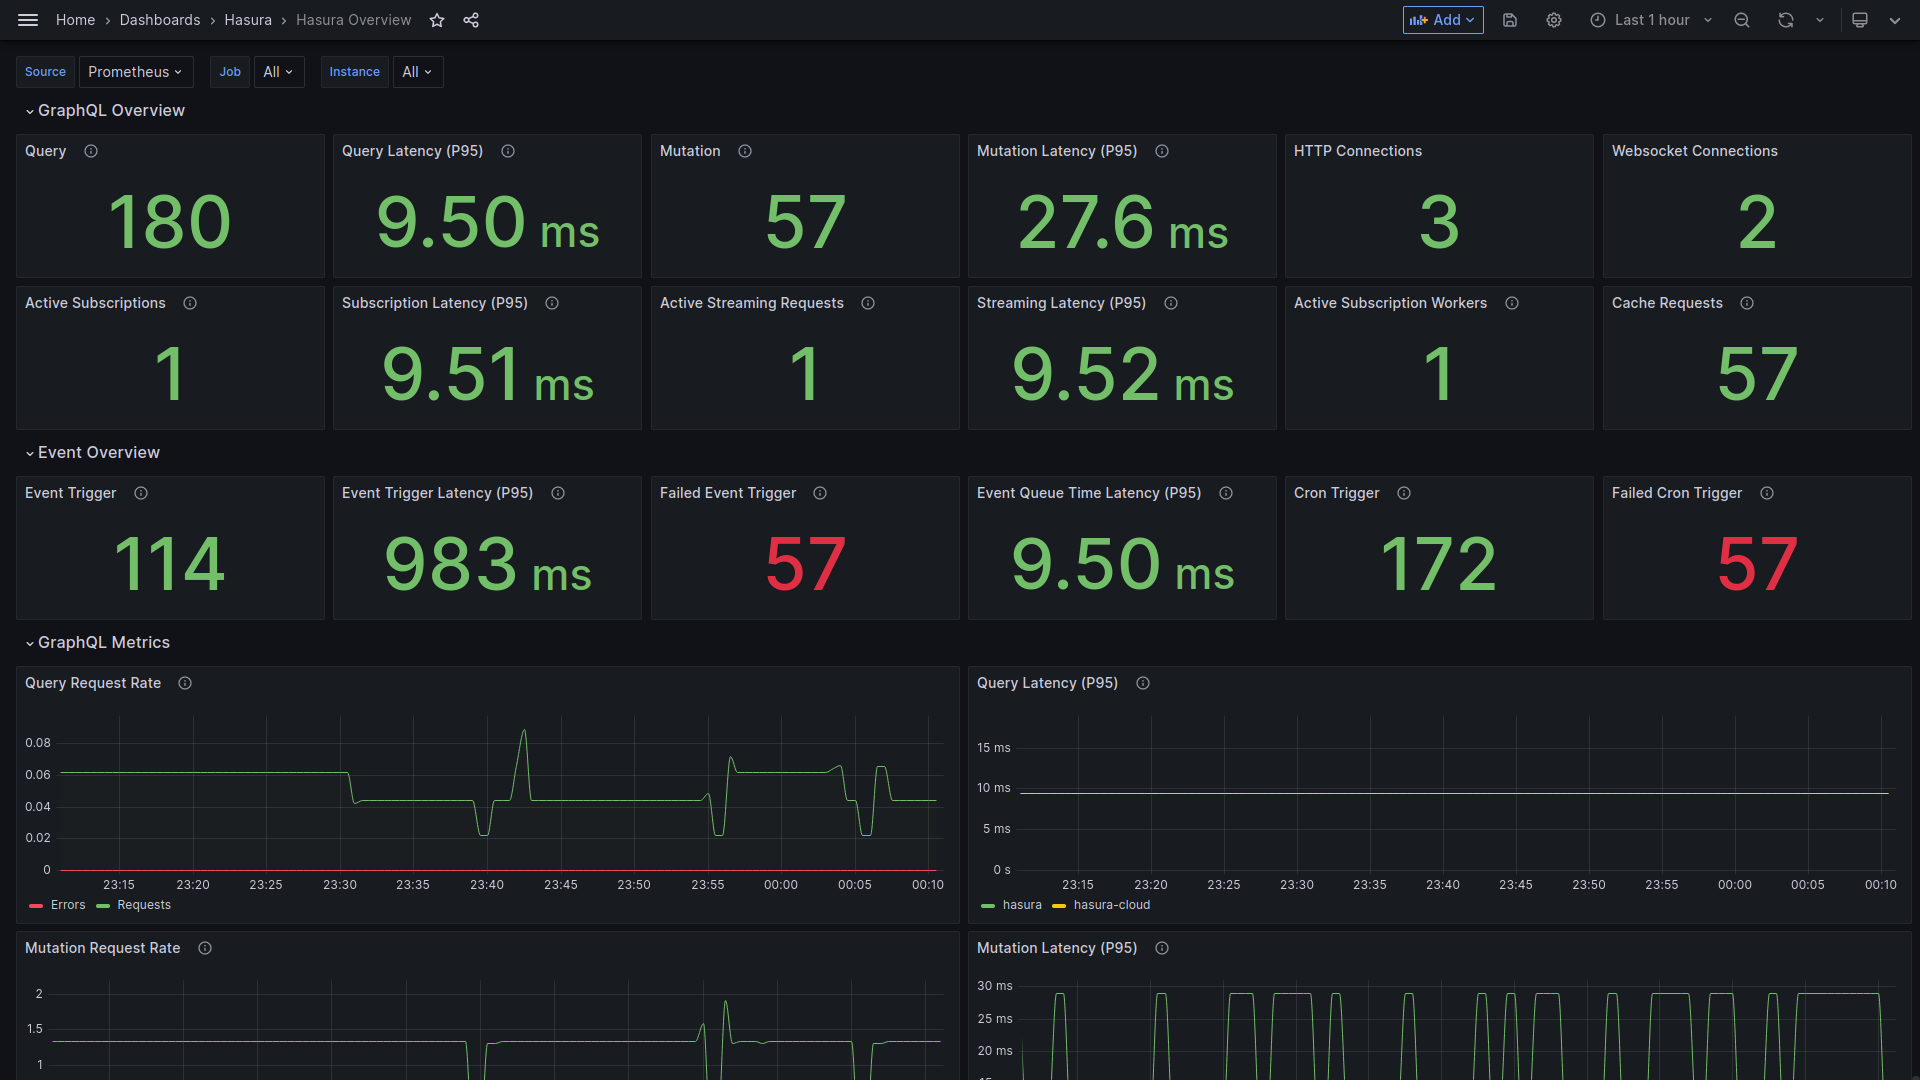The image size is (1920, 1080).
Task: Navigate to Dashboards in the breadcrumb
Action: click(160, 20)
